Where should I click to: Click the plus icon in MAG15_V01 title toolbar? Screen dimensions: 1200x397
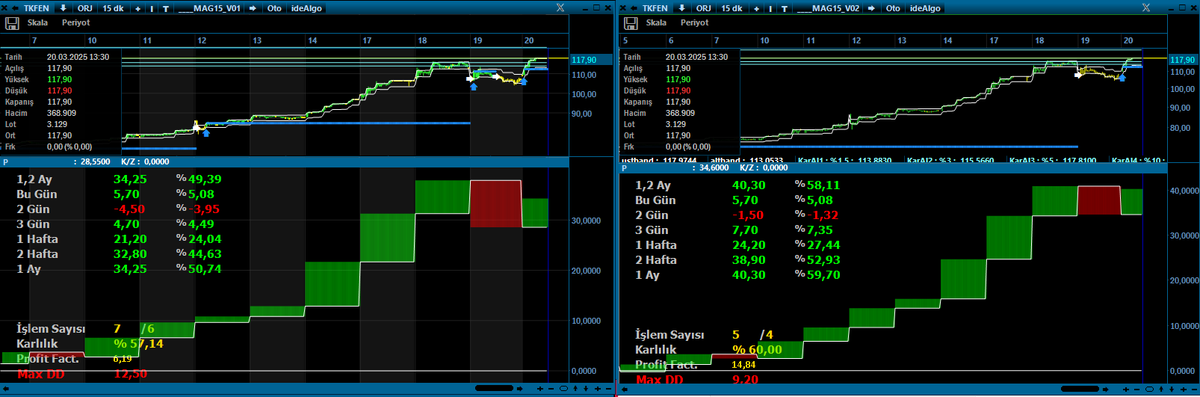coord(138,9)
